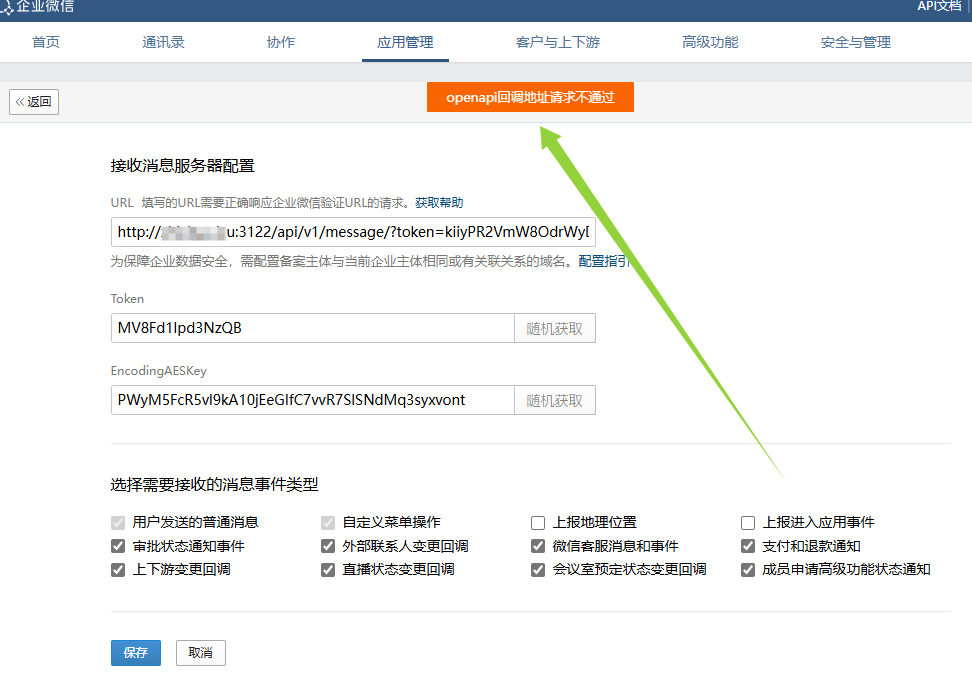This screenshot has width=972, height=682.
Task: Uncheck 外部联系人变更回调
Action: 328,546
